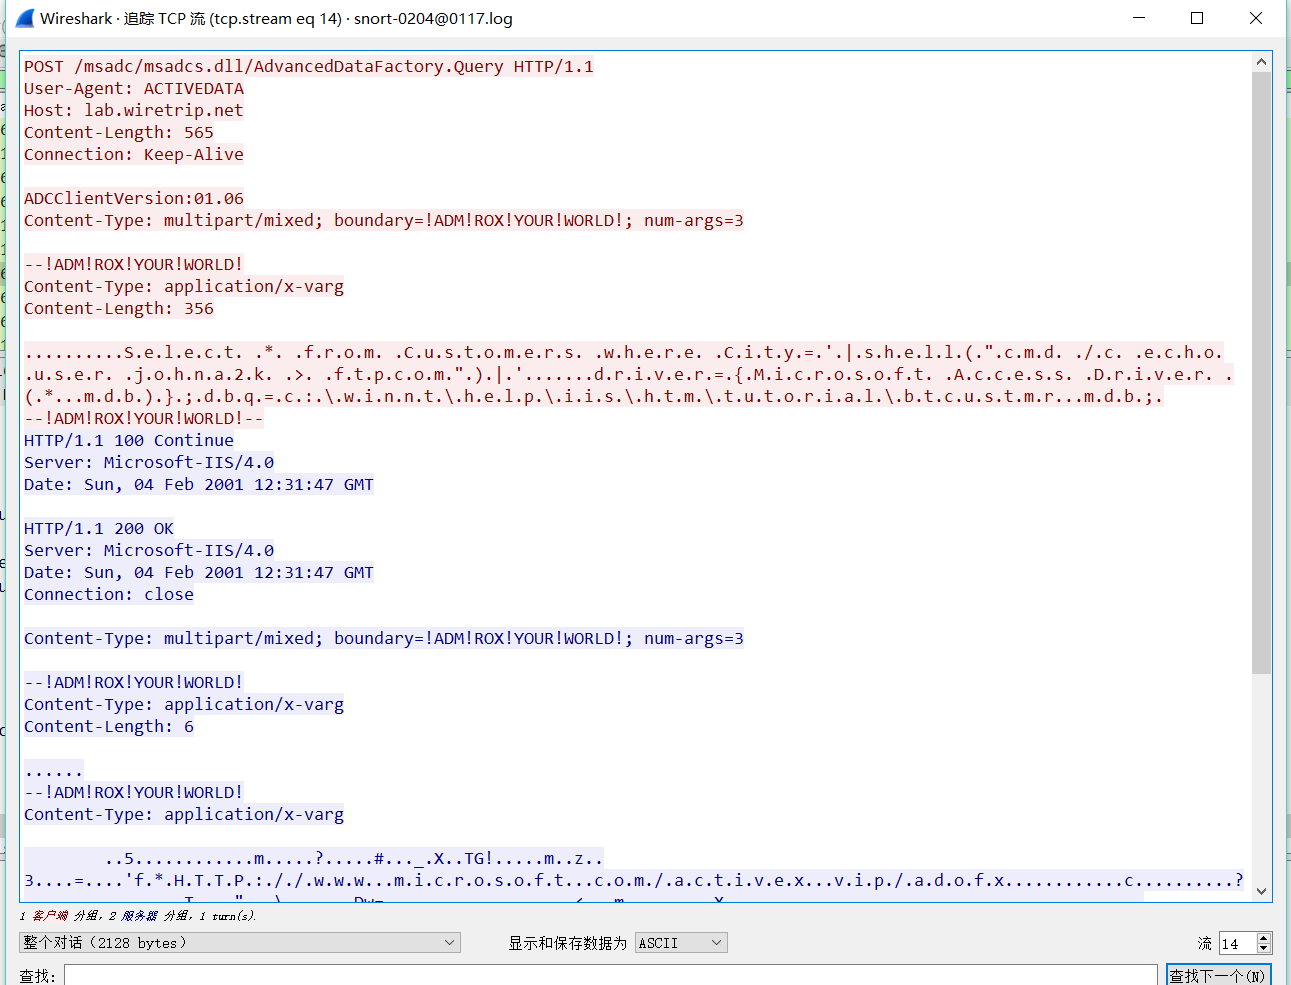Open the ASCII display format dropdown
Viewport: 1291px width, 985px height.
tap(681, 943)
